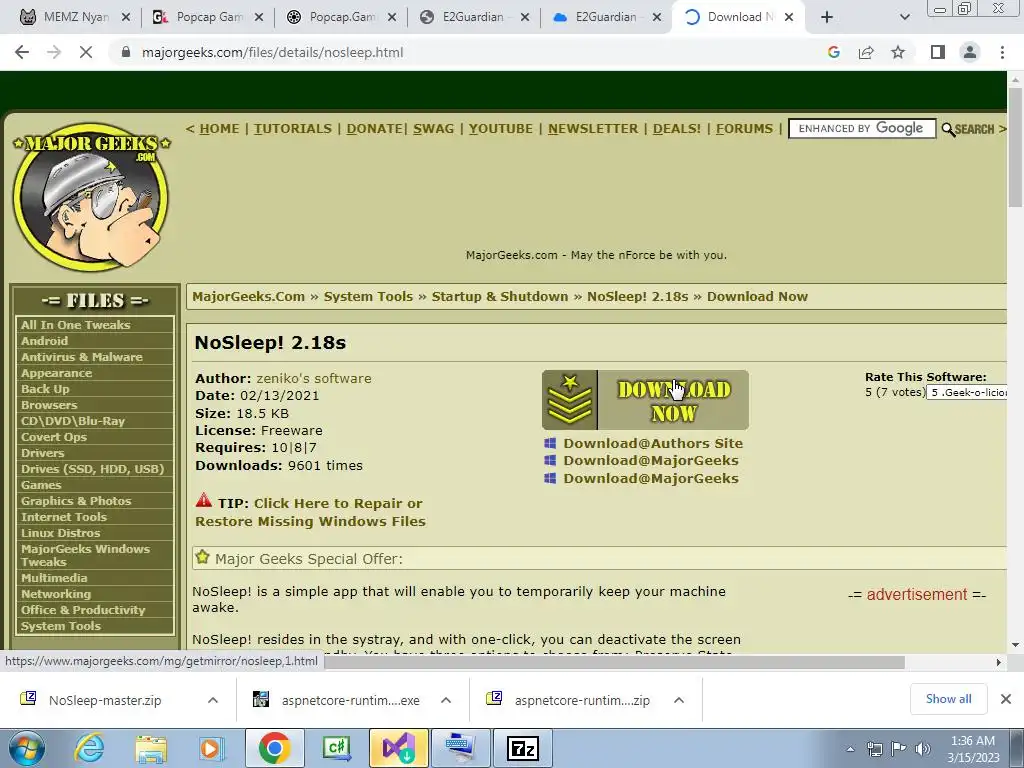1024x768 pixels.
Task: Open All In One Tweaks category
Action: [76, 325]
